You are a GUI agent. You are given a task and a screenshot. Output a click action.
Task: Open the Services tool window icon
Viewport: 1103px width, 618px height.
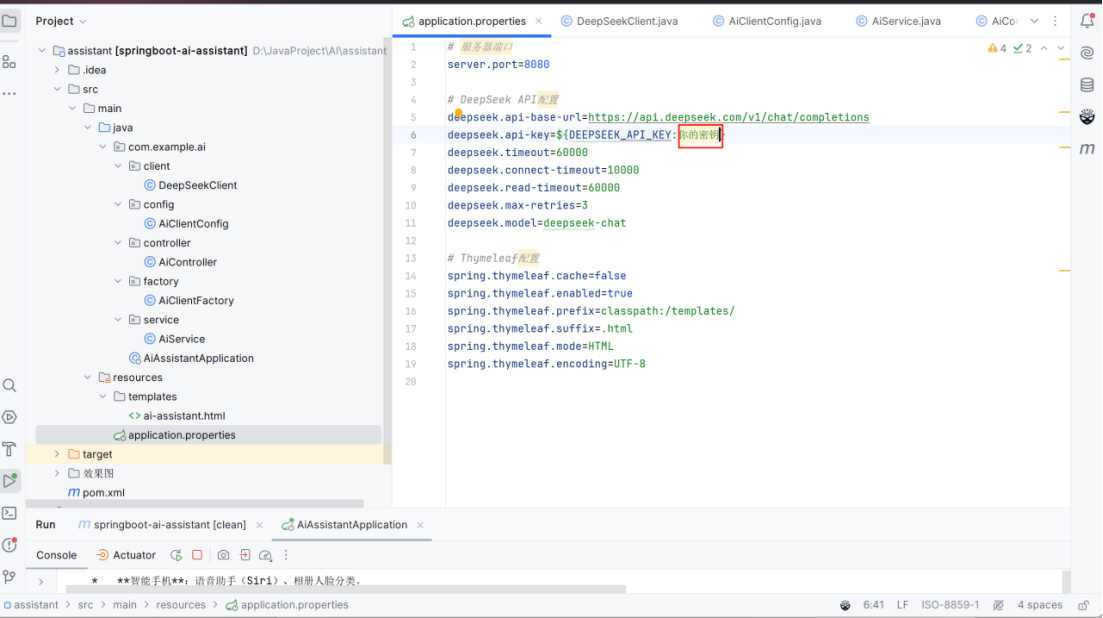(10, 417)
